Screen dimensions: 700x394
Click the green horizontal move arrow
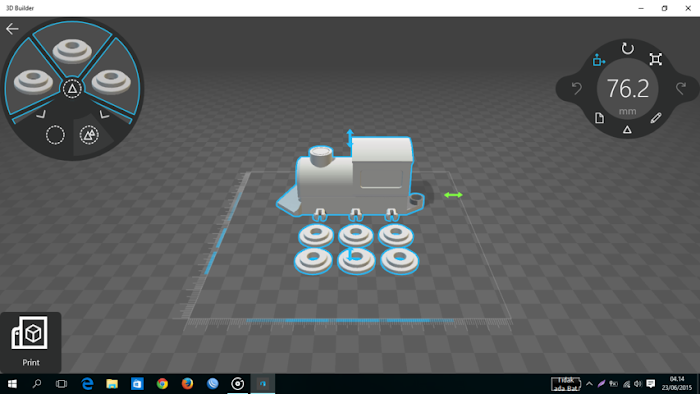pos(453,195)
